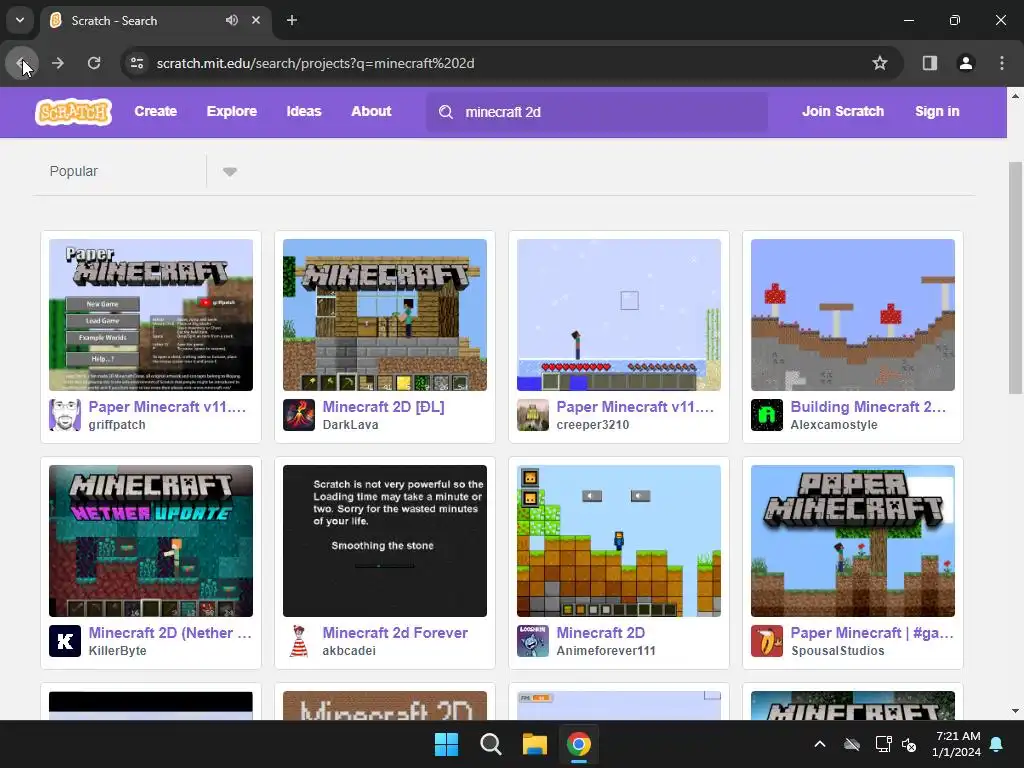This screenshot has height=768, width=1024.
Task: Open new tab with plus icon
Action: (292, 20)
